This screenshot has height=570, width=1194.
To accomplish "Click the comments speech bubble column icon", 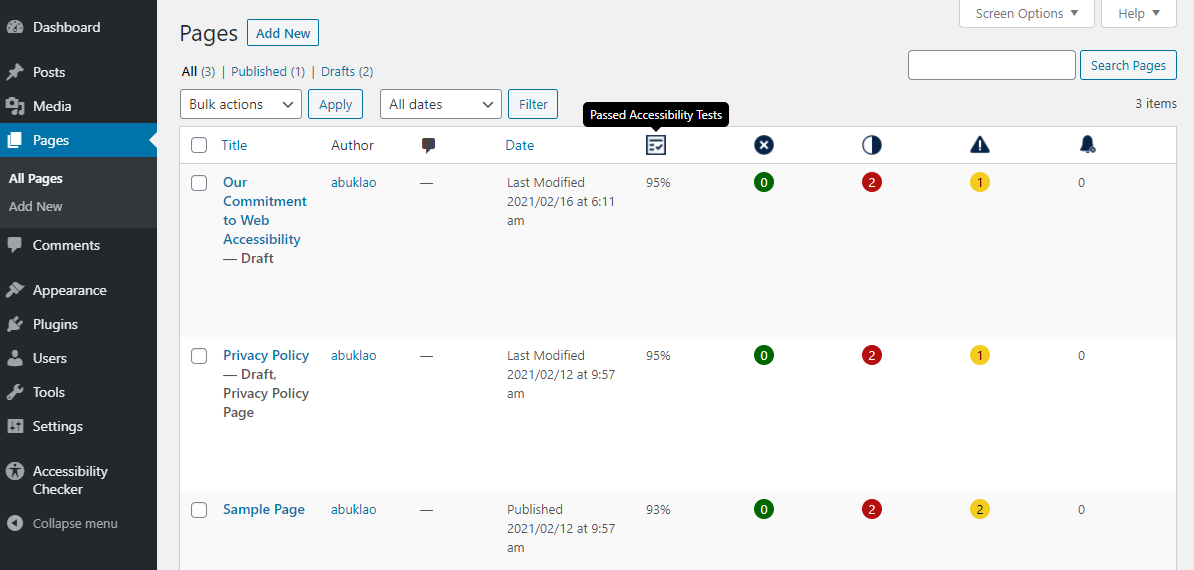I will click(x=429, y=145).
